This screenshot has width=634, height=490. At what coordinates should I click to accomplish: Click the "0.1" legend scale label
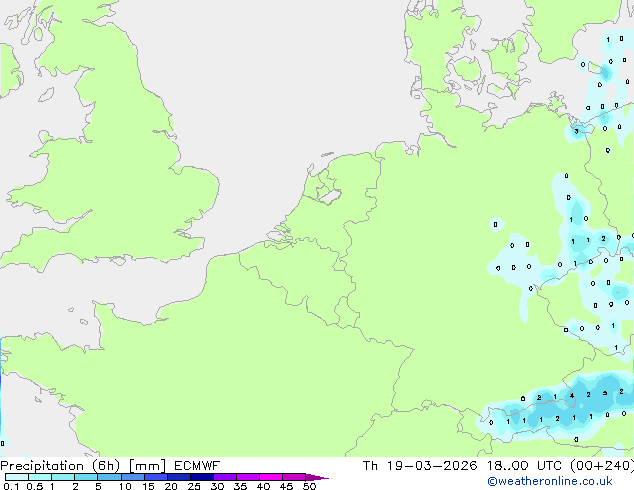(x=11, y=486)
